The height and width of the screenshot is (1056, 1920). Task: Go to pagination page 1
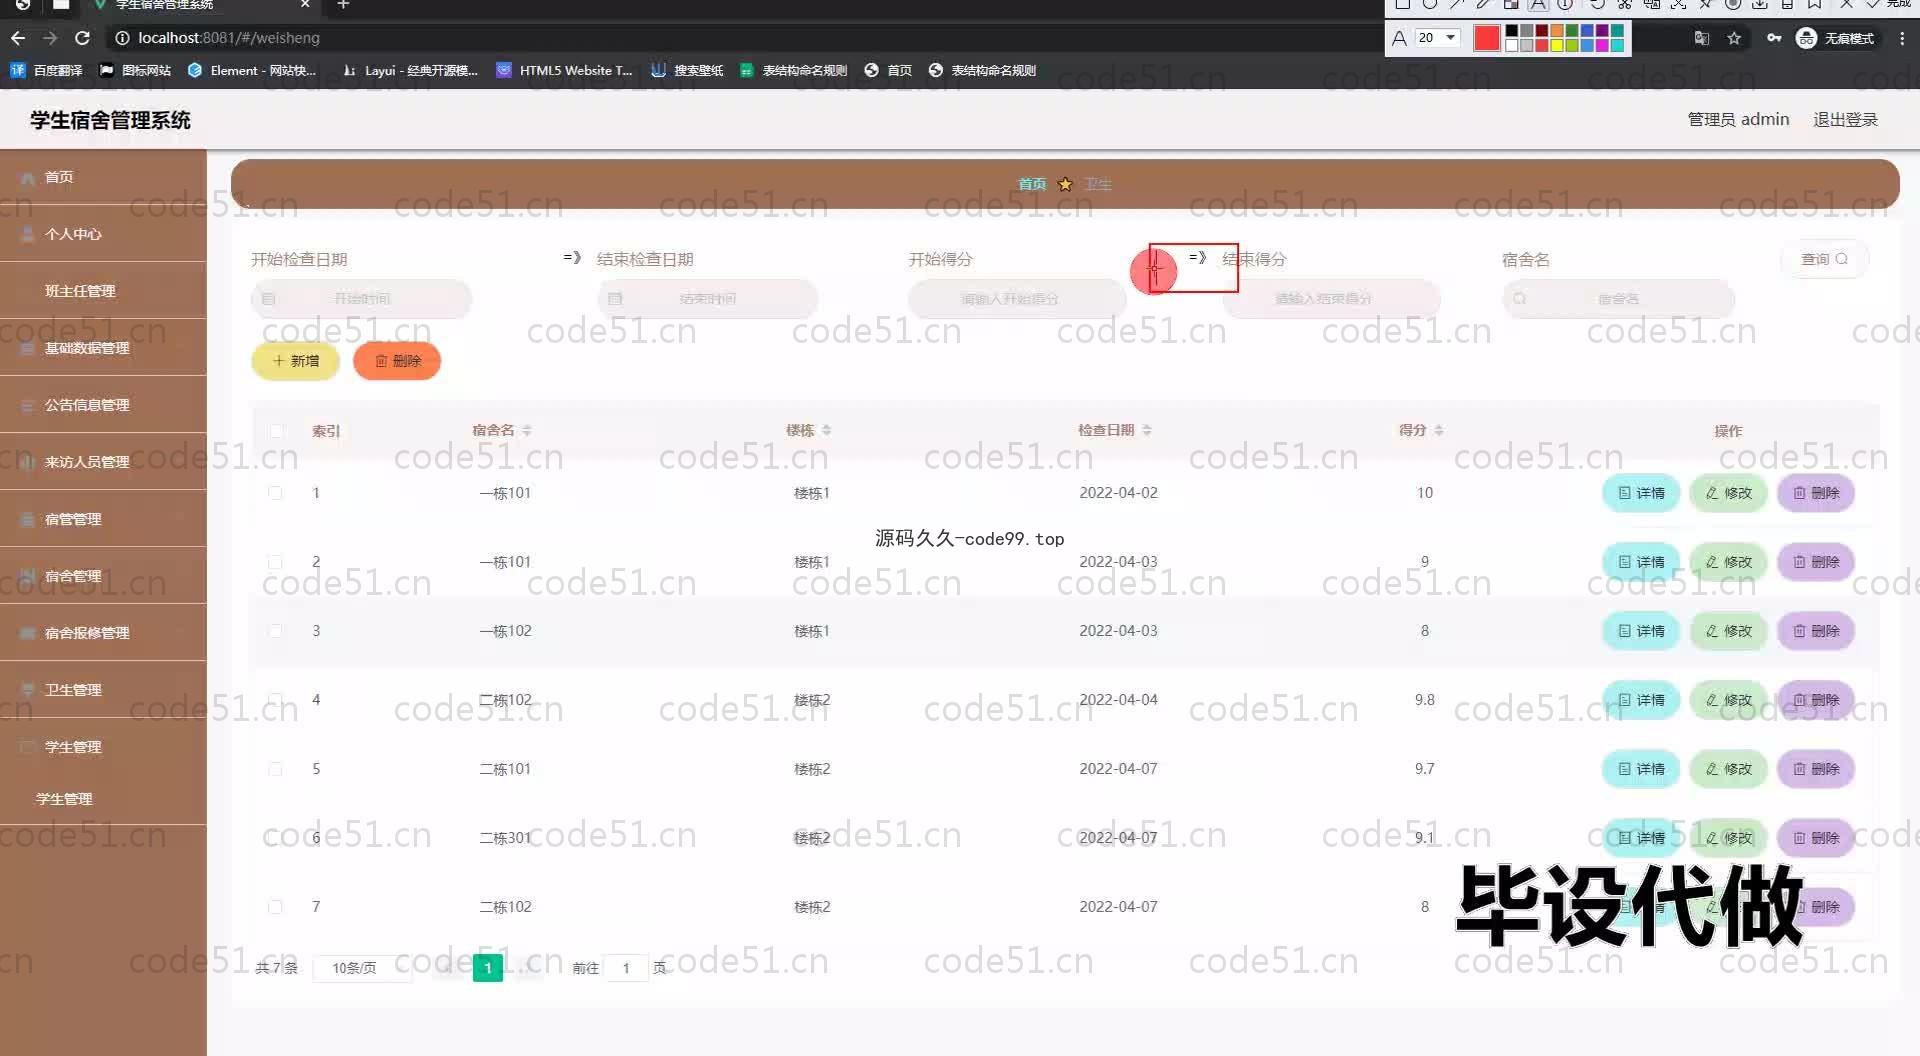tap(487, 968)
